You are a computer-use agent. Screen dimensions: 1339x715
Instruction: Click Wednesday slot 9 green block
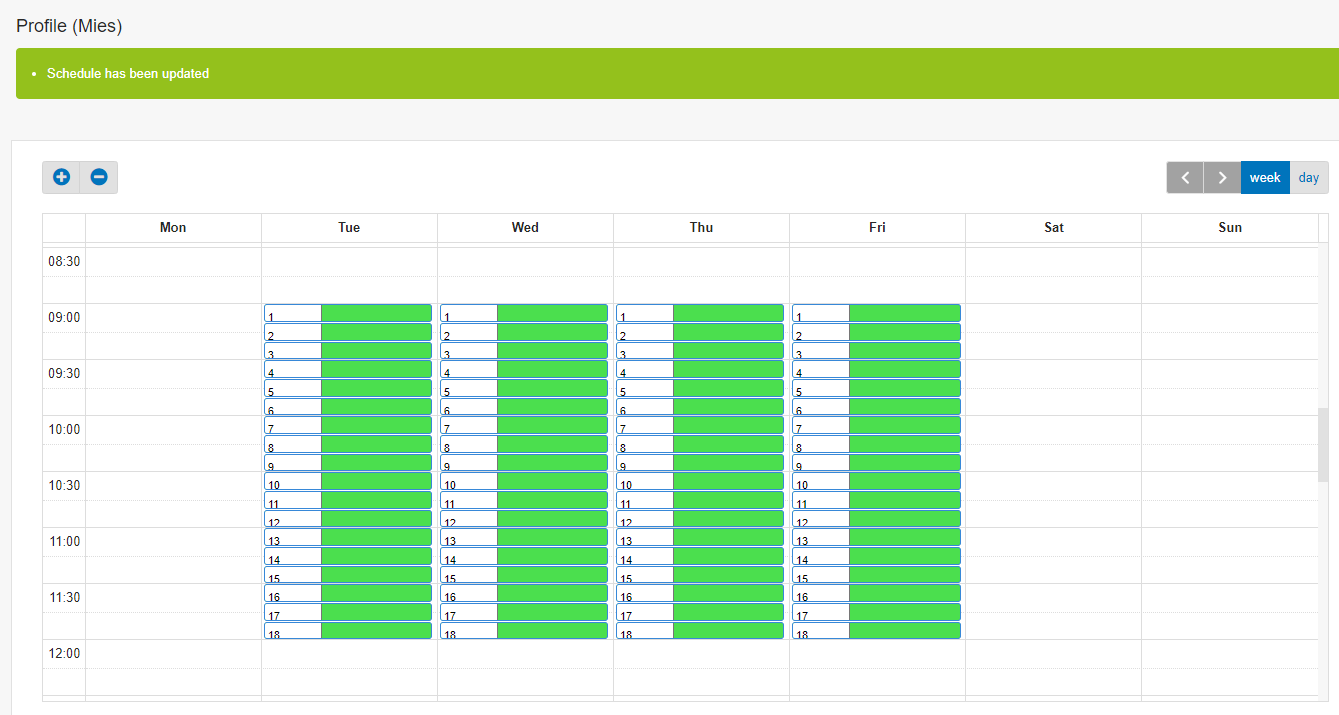pyautogui.click(x=552, y=463)
